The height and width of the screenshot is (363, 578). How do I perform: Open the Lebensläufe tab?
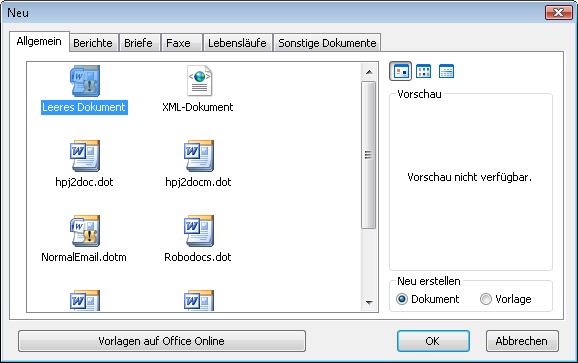point(237,43)
